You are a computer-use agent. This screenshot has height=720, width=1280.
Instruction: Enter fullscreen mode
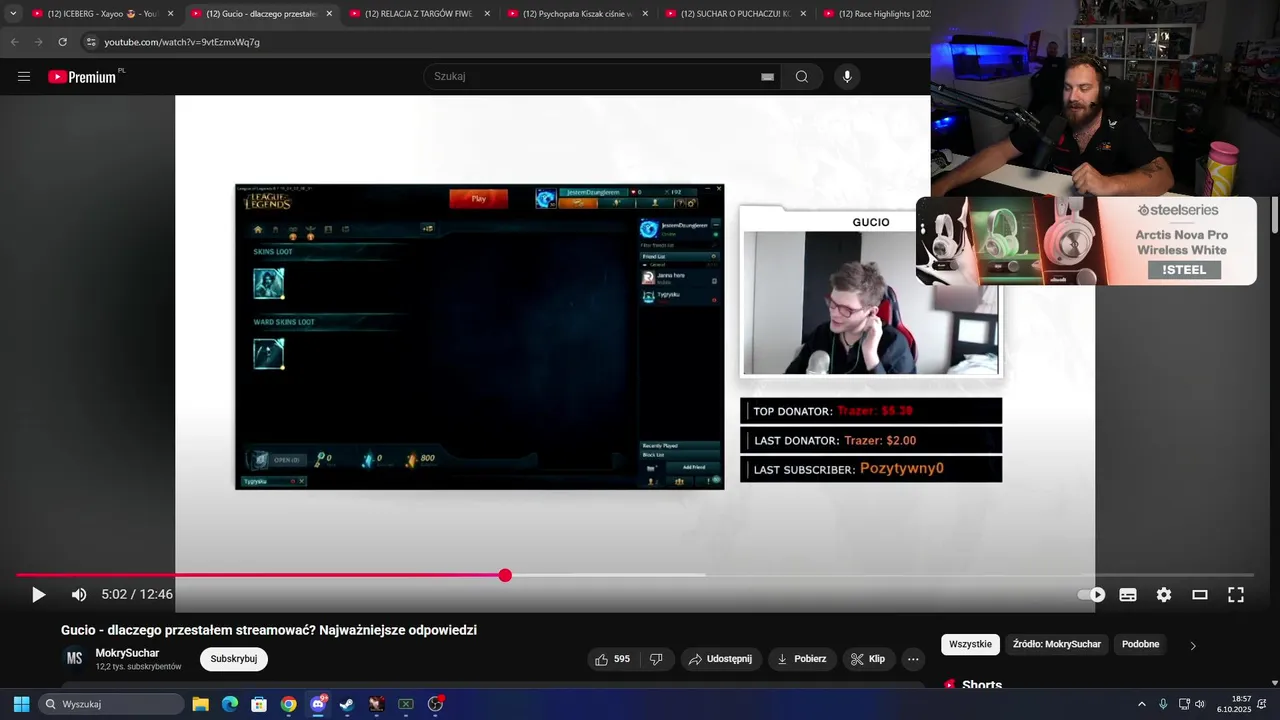[x=1236, y=595]
